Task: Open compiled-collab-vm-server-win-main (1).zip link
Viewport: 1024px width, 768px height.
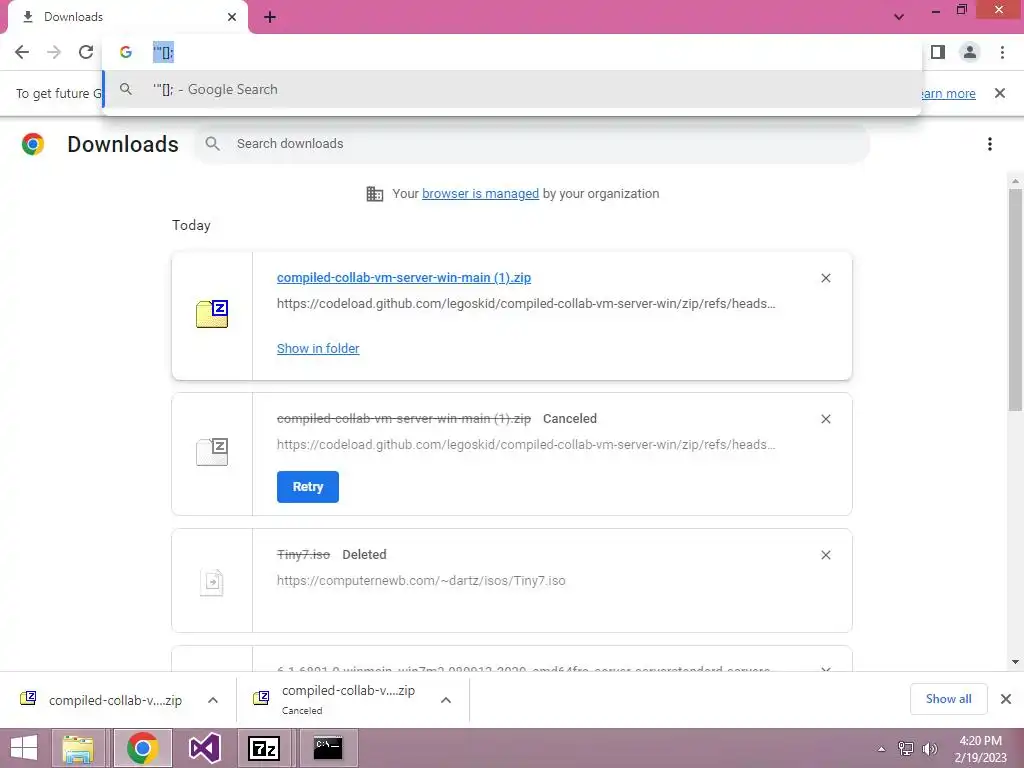Action: pyautogui.click(x=404, y=278)
